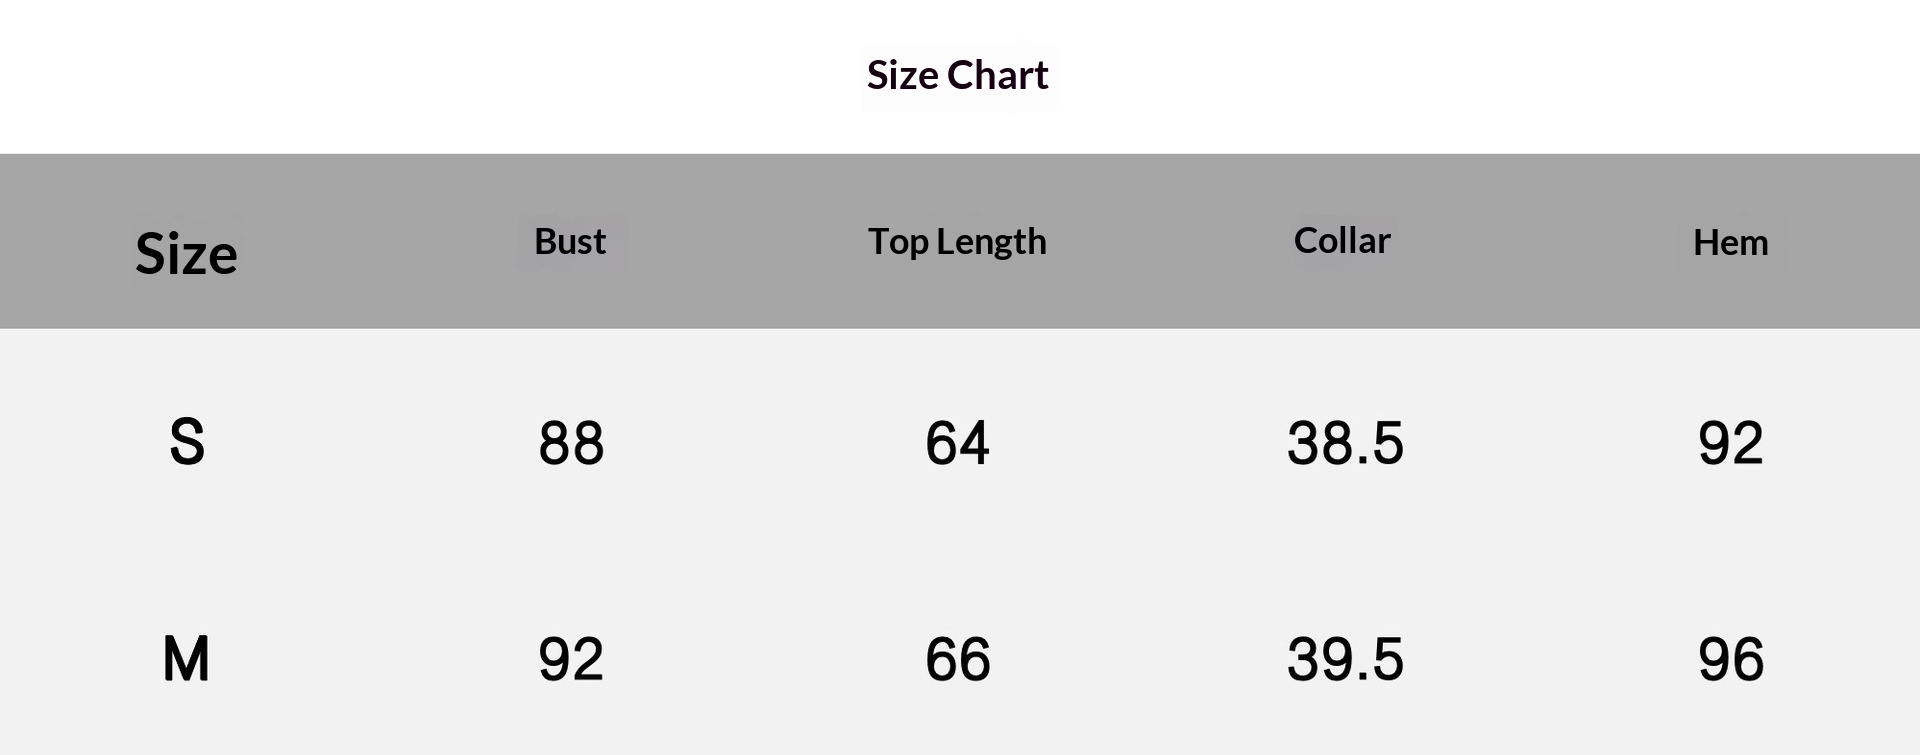
Task: Click the digits '39' in M collar value
Action: tap(1318, 660)
